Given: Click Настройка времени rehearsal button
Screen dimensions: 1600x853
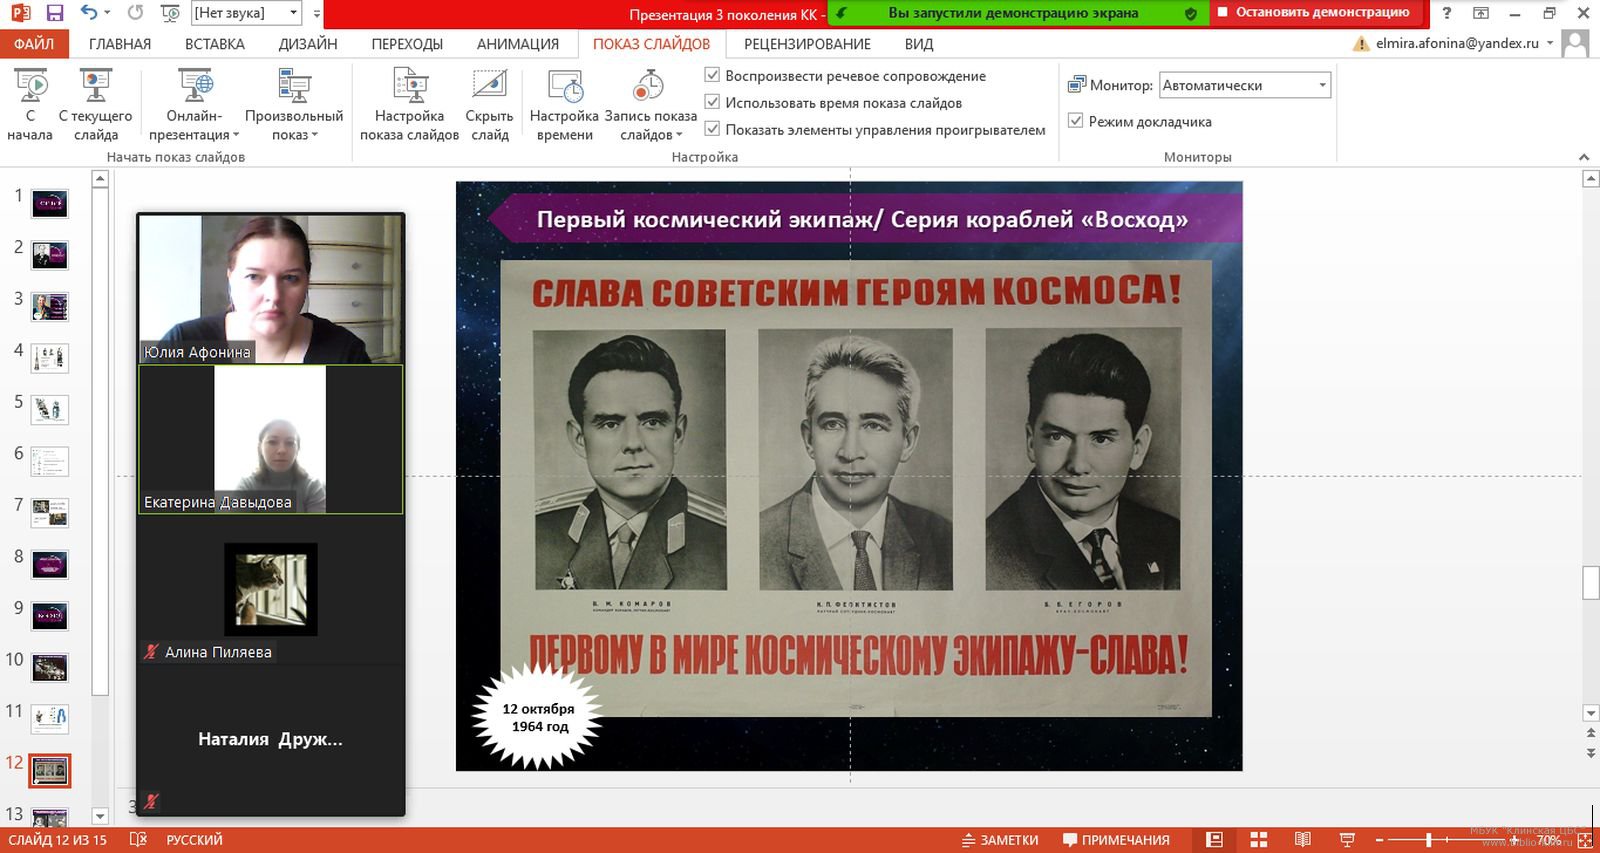Looking at the screenshot, I should 564,105.
